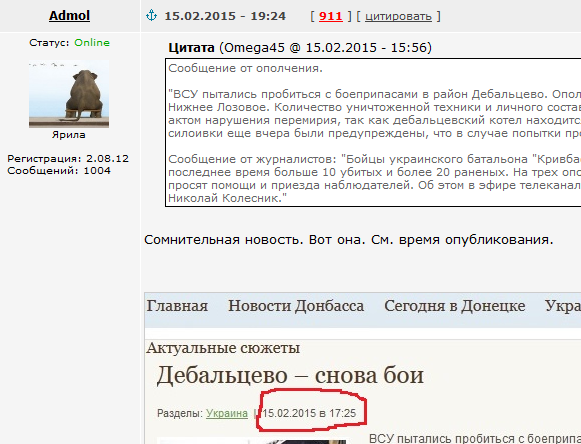
Task: Click the elephant avatar image
Action: pyautogui.click(x=69, y=94)
